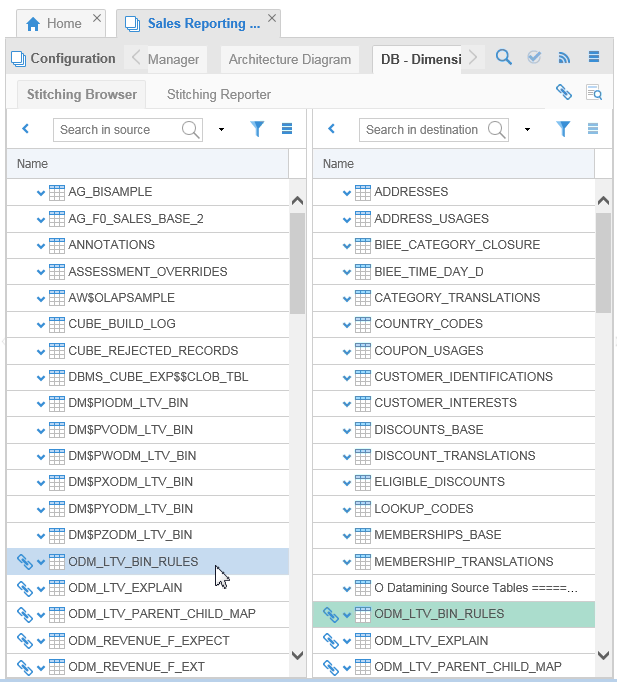Screen dimensions: 617x682
Task: Open the source panel list menu icon
Action: [x=287, y=129]
